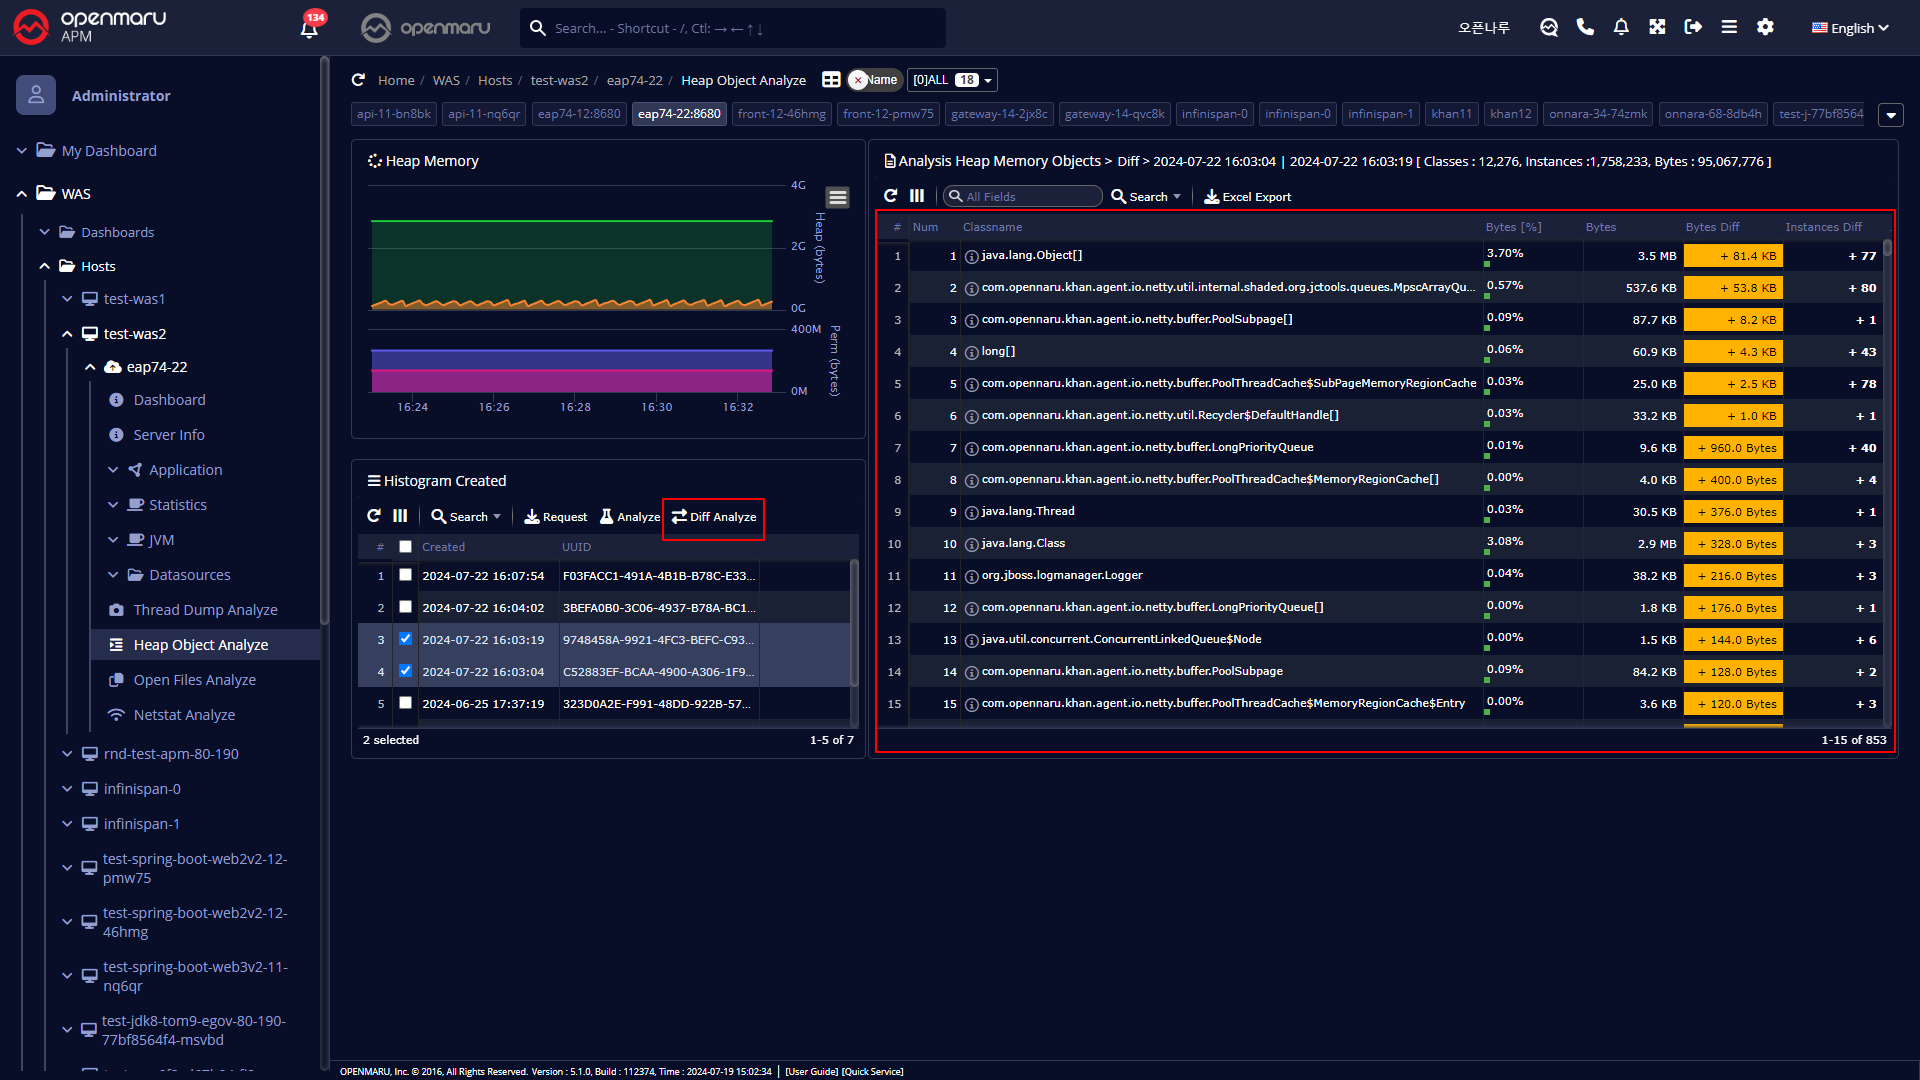Image resolution: width=1920 pixels, height=1080 pixels.
Task: Open the [0]ALL 18 dropdown
Action: coord(952,80)
